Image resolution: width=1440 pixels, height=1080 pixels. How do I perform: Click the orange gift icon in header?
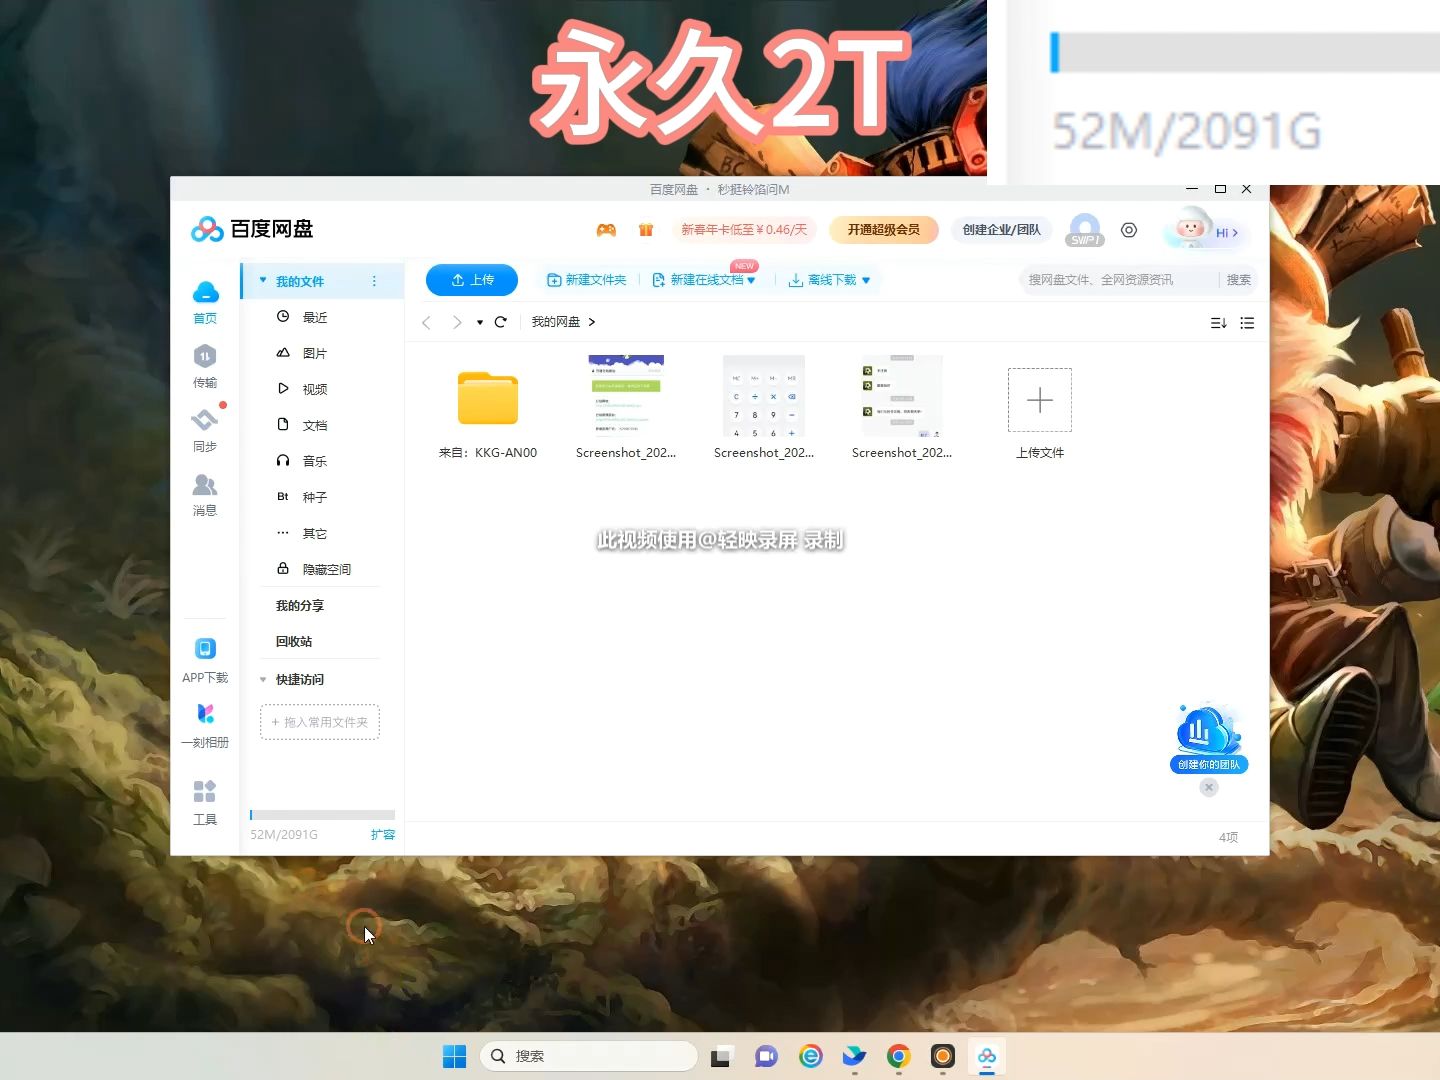(x=646, y=230)
